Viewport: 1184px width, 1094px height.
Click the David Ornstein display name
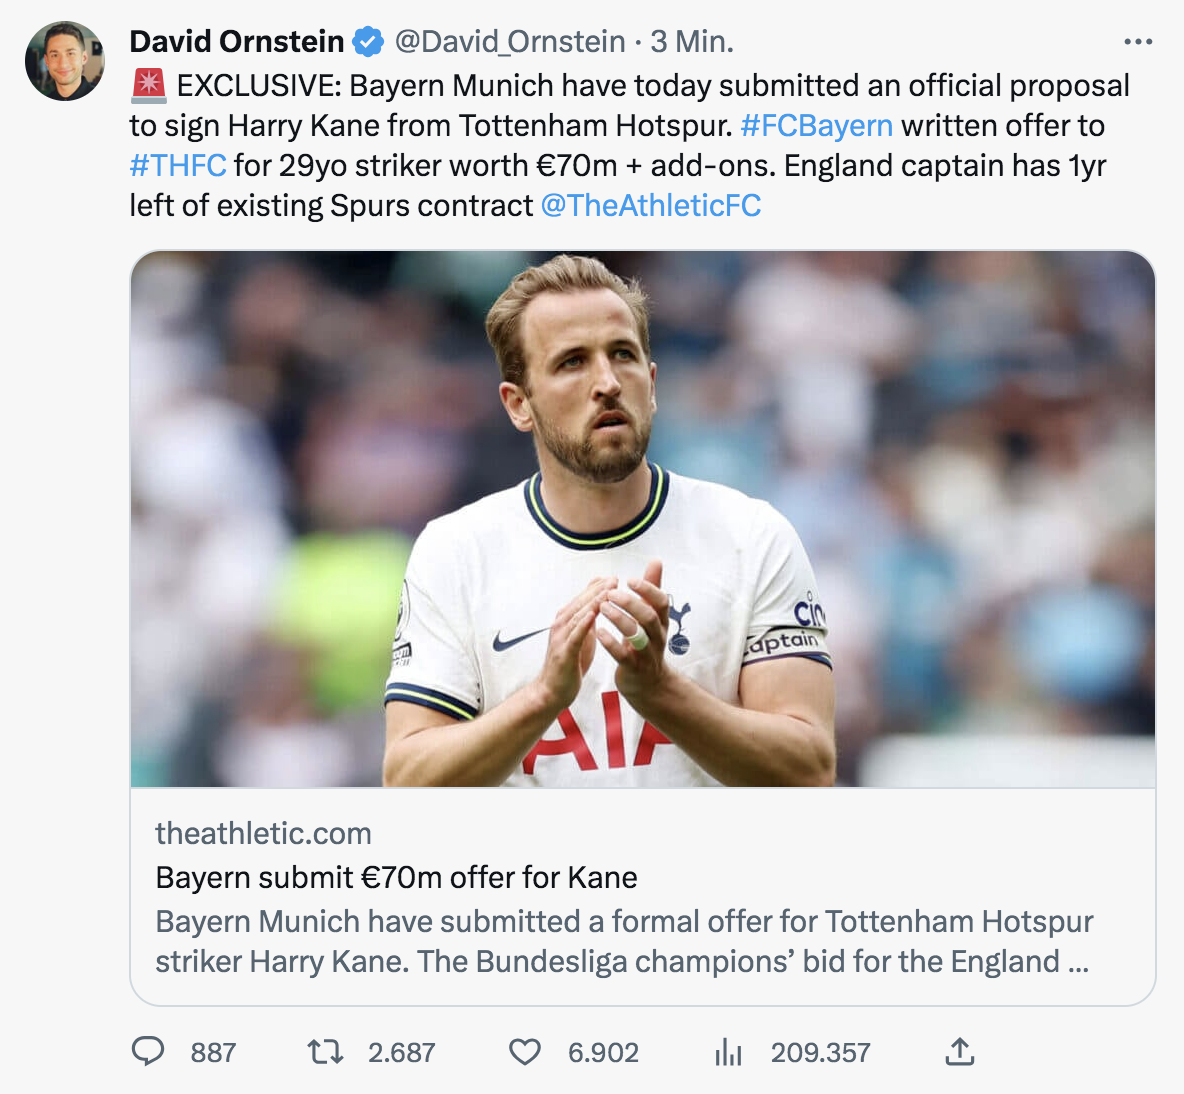coord(237,42)
